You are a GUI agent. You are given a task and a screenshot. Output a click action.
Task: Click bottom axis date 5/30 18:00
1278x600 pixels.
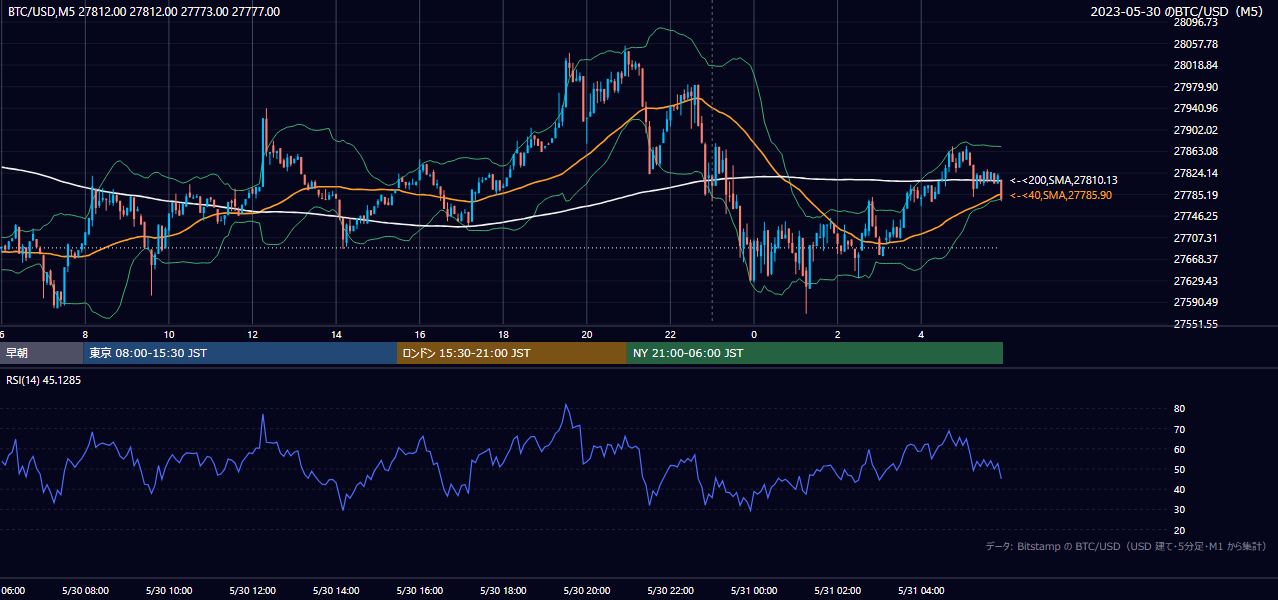[504, 591]
